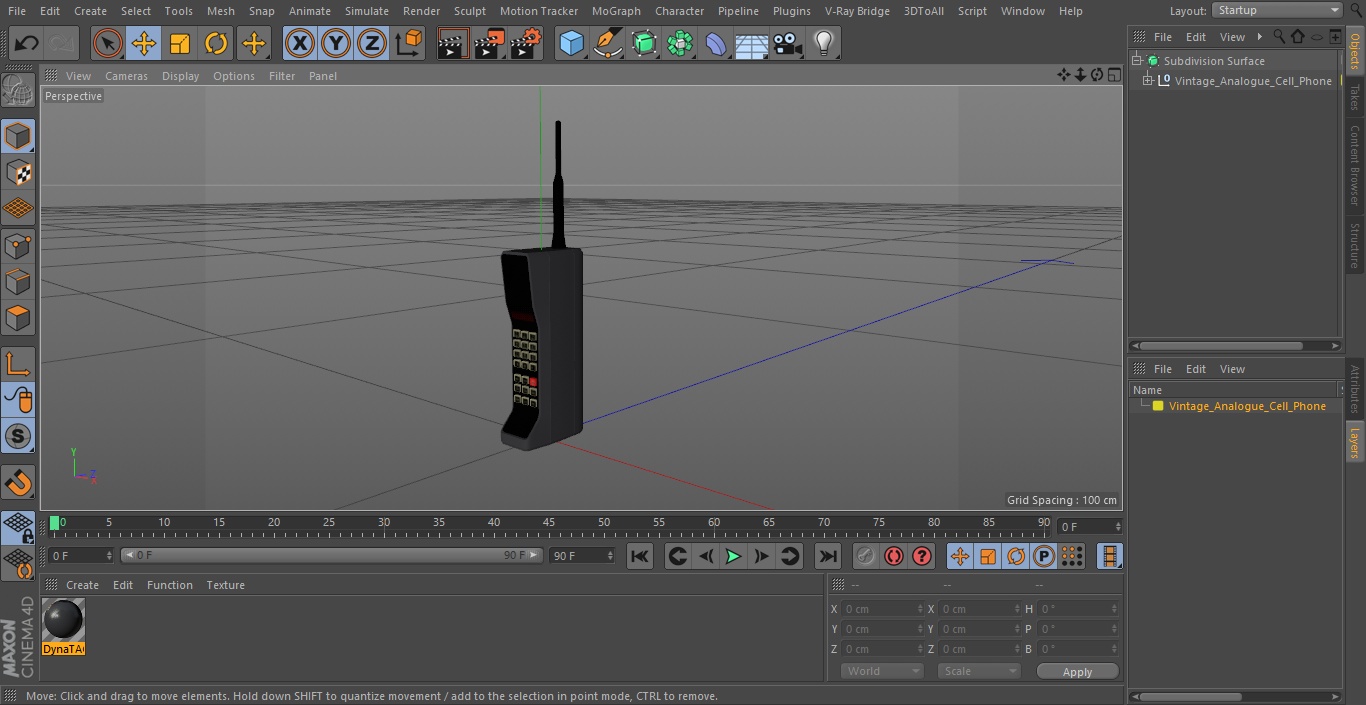Open the Scale mode dropdown
The image size is (1366, 705).
(x=979, y=671)
